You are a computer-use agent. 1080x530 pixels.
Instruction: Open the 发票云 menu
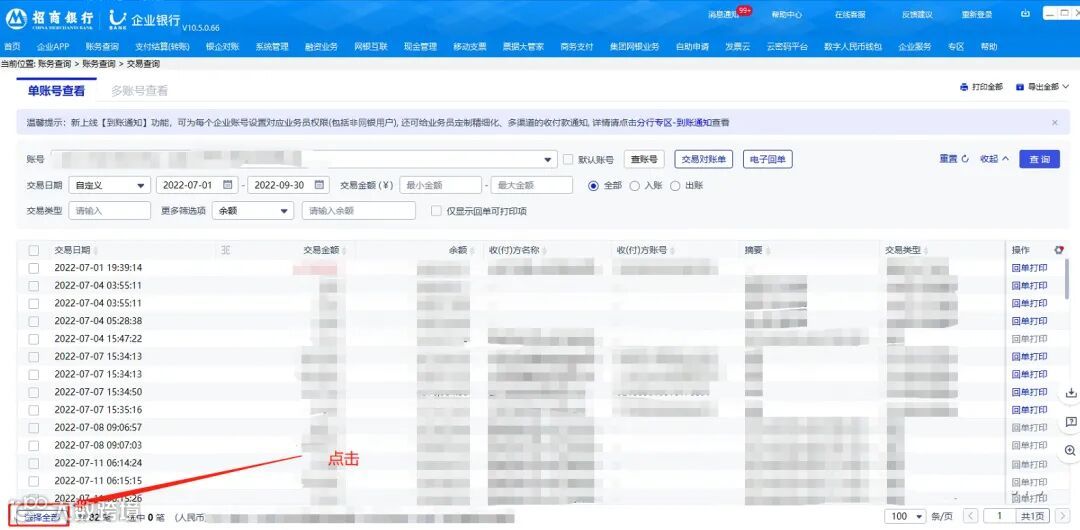(737, 47)
